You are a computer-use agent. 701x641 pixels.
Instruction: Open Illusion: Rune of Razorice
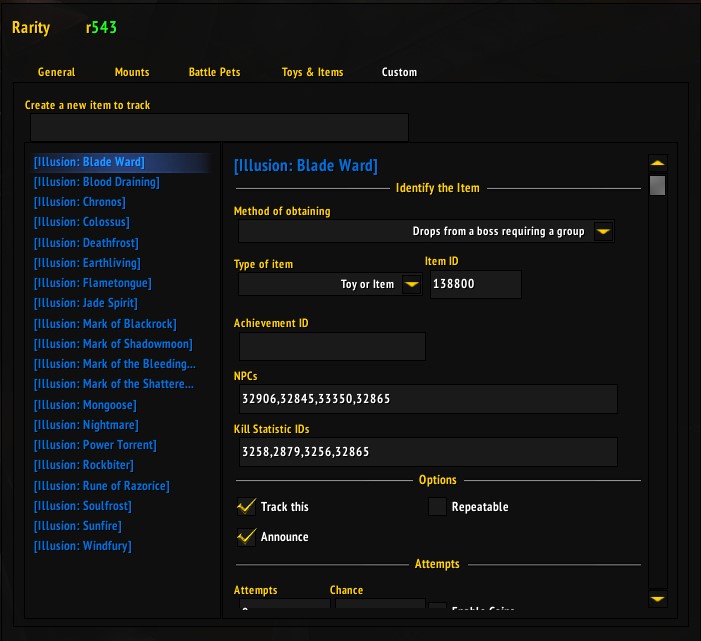coord(101,486)
